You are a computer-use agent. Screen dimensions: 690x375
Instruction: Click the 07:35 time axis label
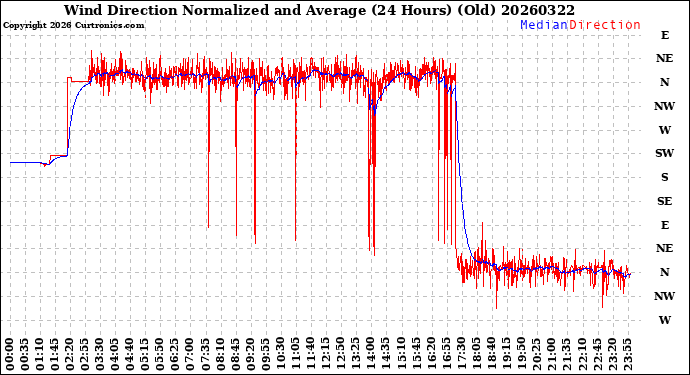(205, 355)
